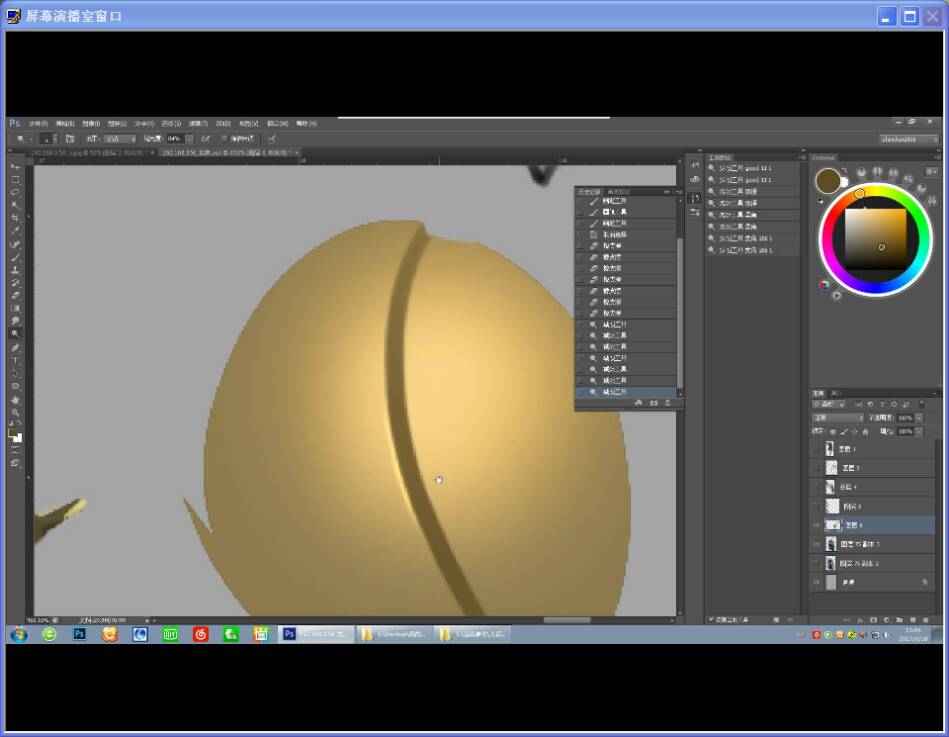Viewport: 949px width, 737px height.
Task: Open layer opacity dropdown arrow
Action: pyautogui.click(x=919, y=418)
